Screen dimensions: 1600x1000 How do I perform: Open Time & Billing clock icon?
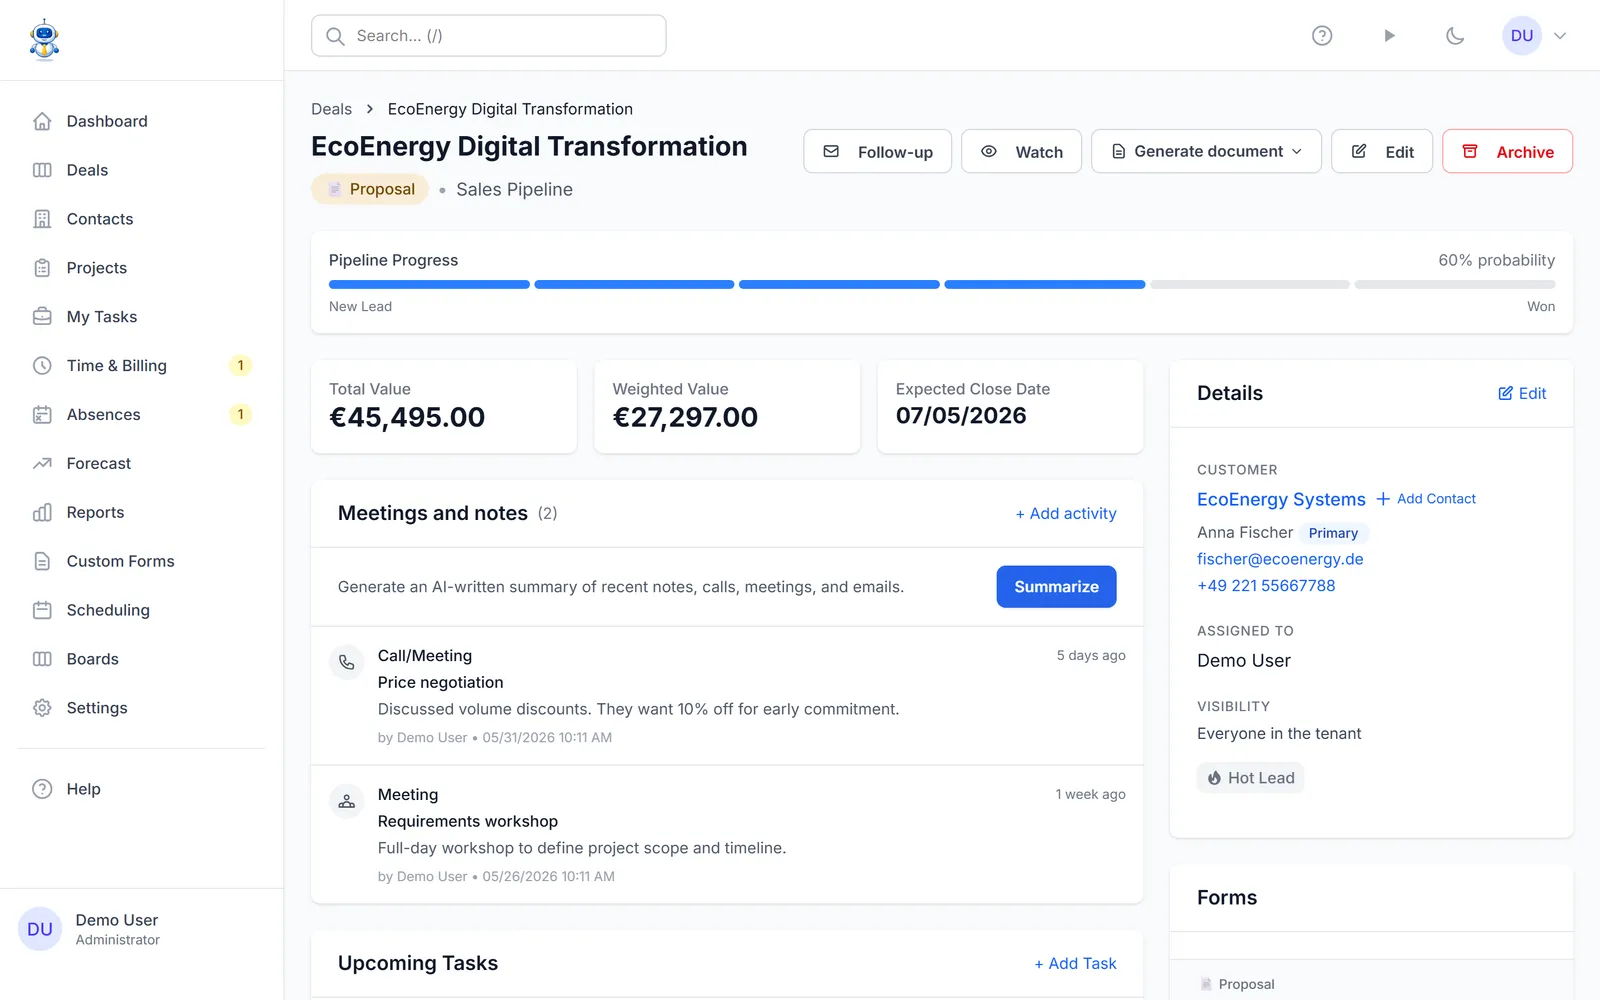pos(42,366)
